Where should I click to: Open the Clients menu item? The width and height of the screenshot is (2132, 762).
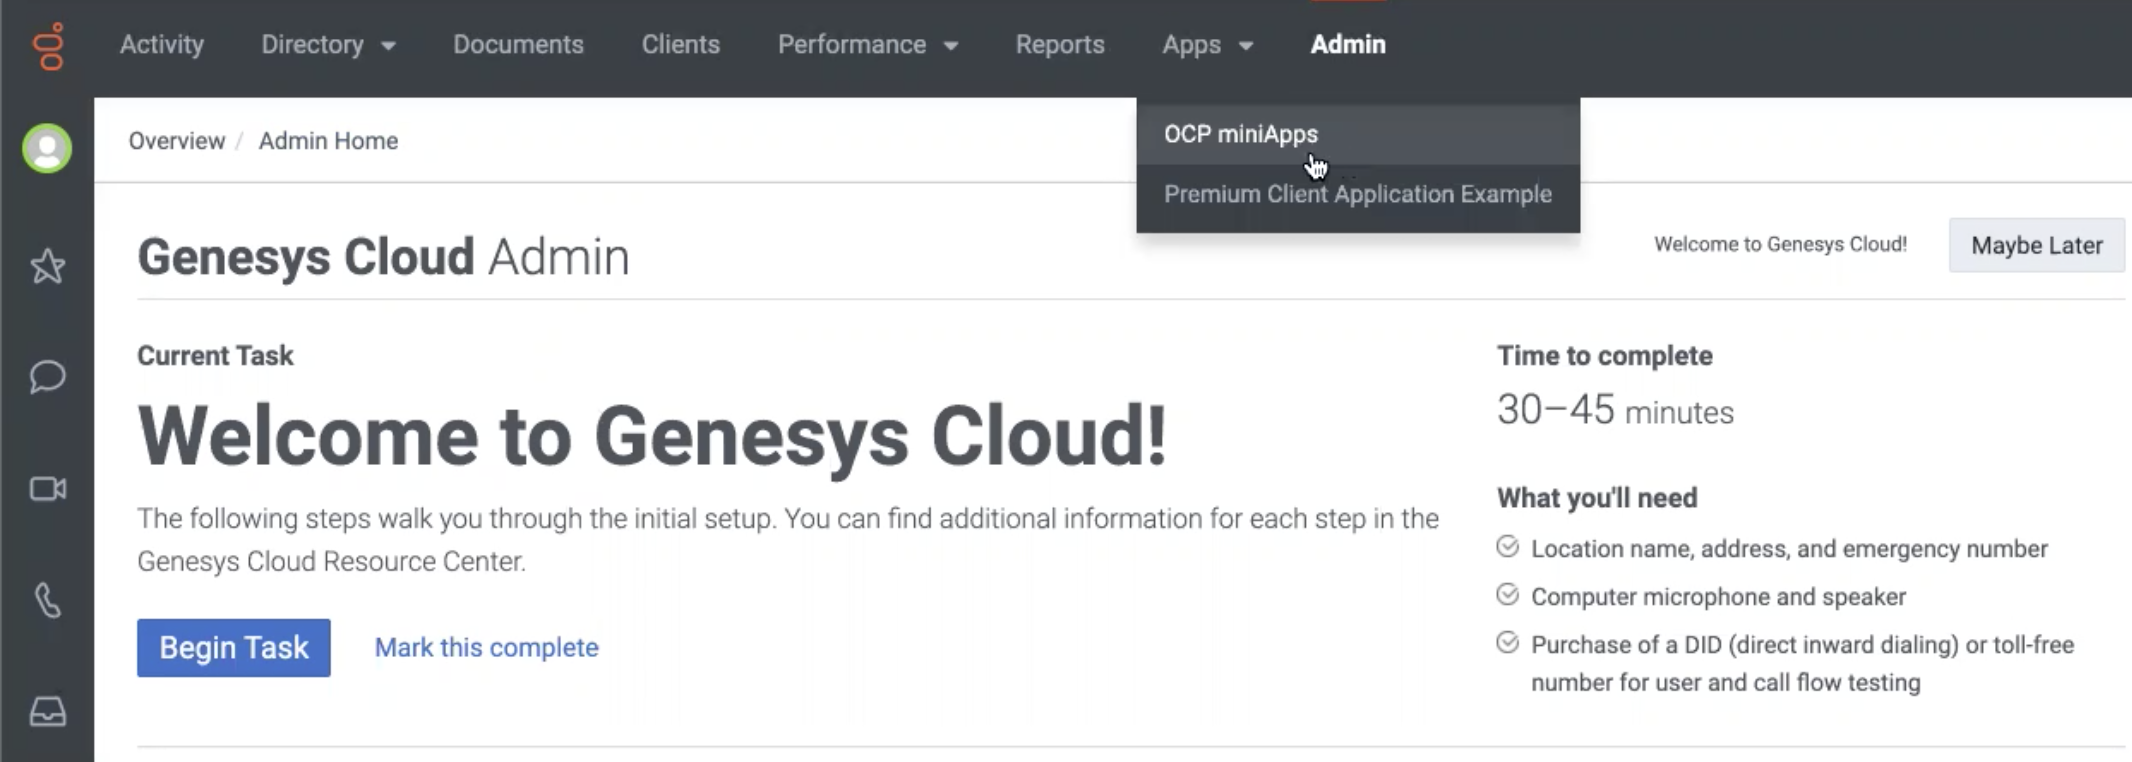point(681,45)
